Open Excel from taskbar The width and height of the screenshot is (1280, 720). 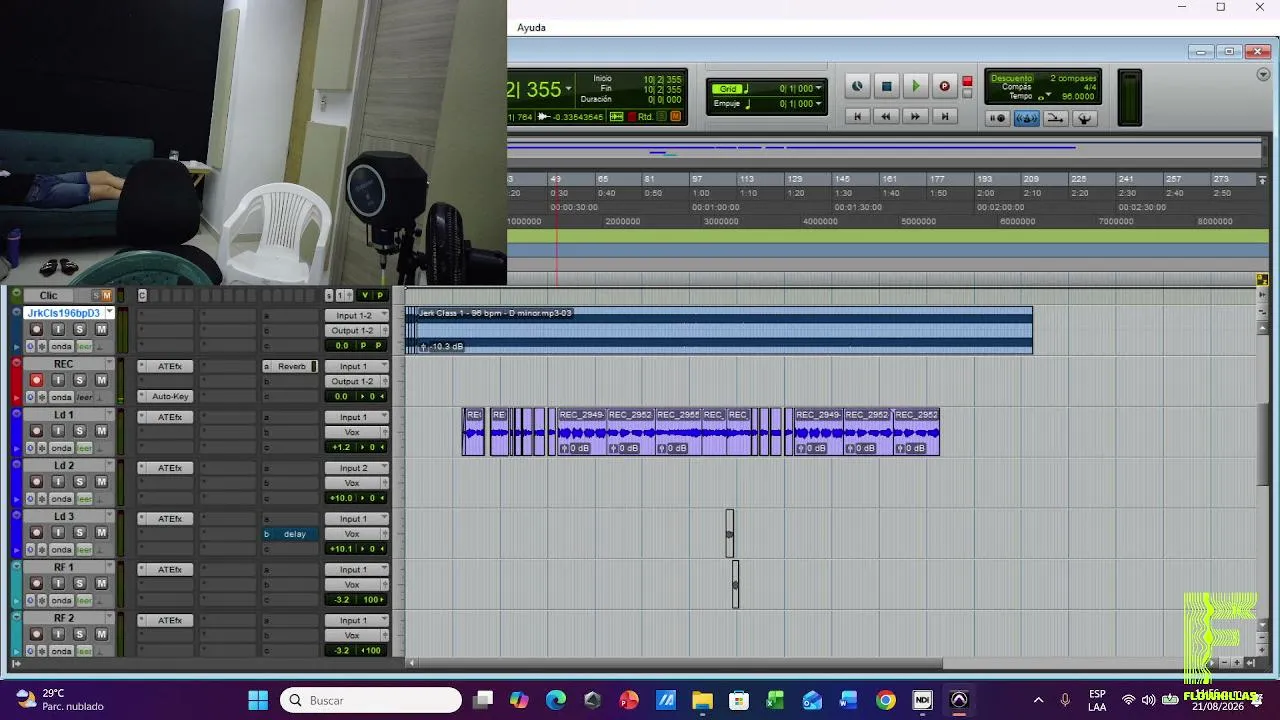775,700
